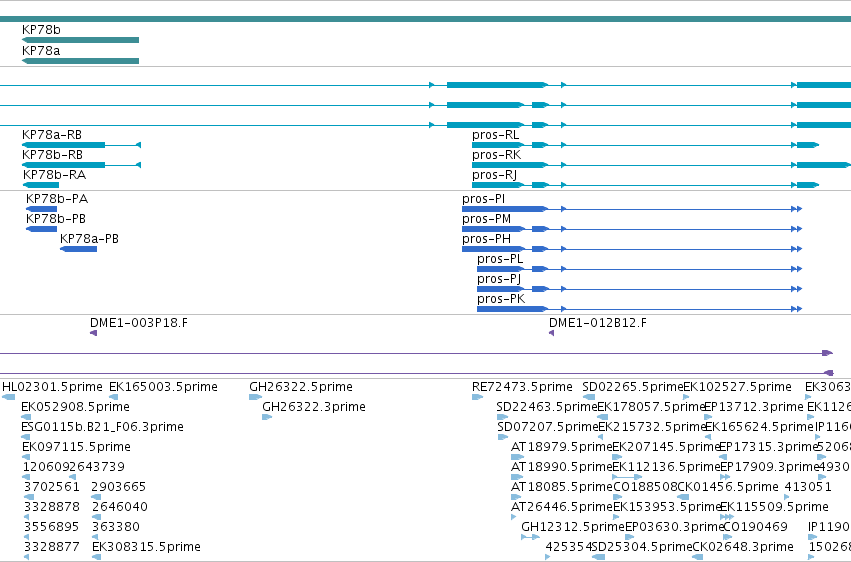Select the GH12312.5prime EST
The height and width of the screenshot is (562, 851).
point(530,538)
